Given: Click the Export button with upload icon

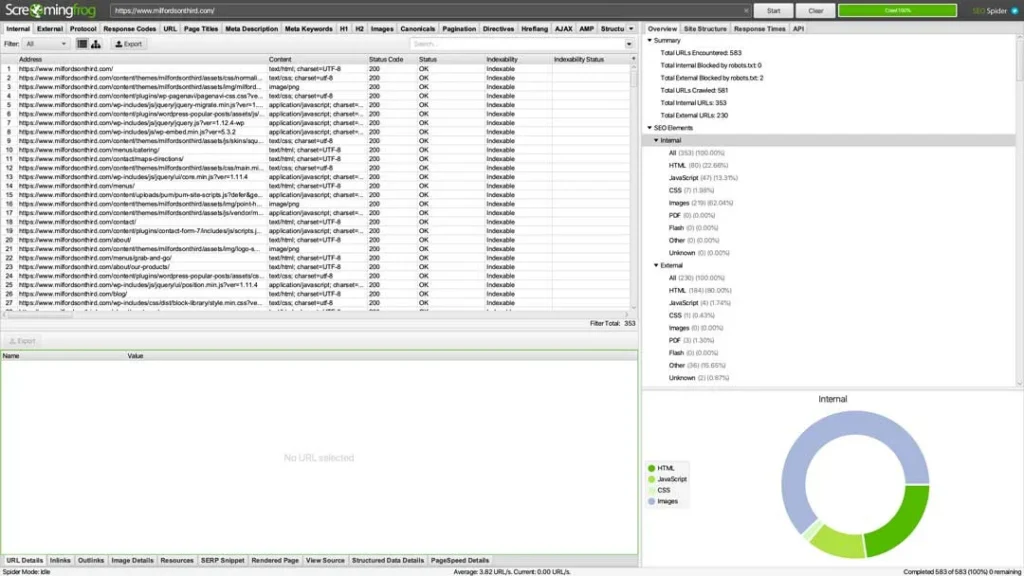Looking at the screenshot, I should [129, 44].
